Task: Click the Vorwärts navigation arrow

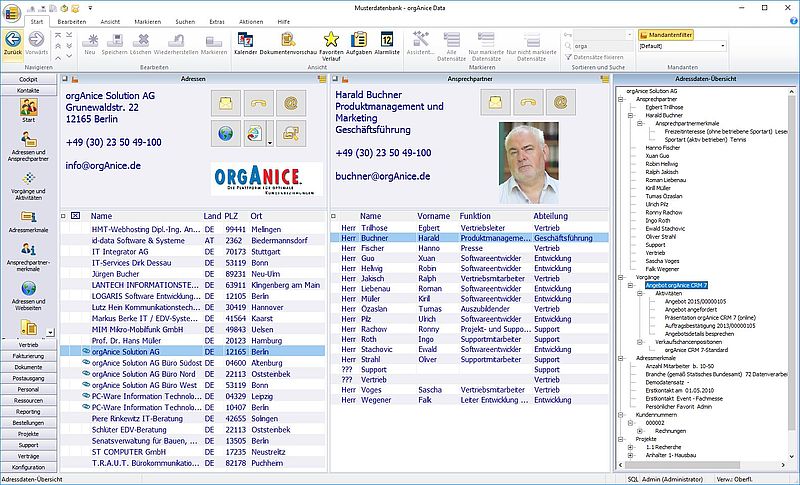Action: pos(36,43)
